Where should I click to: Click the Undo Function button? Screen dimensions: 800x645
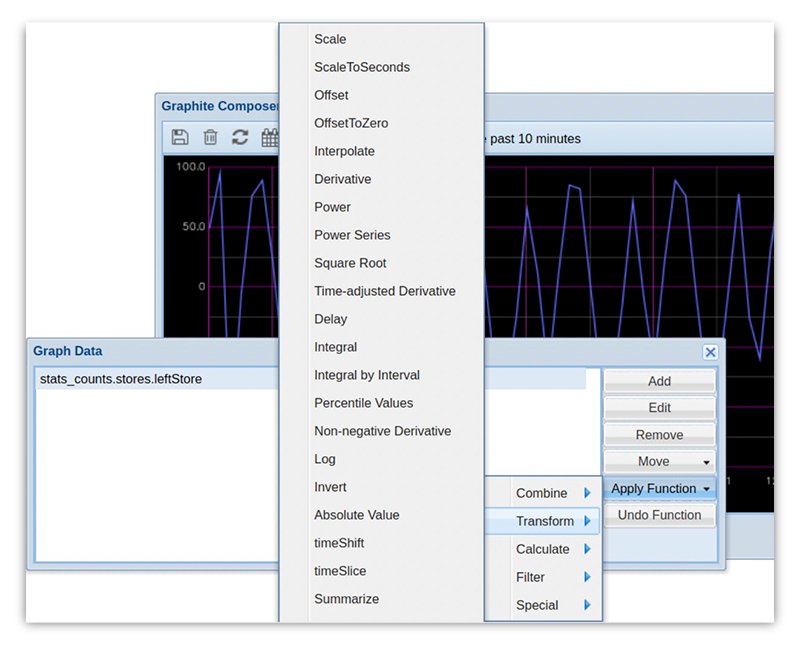659,515
